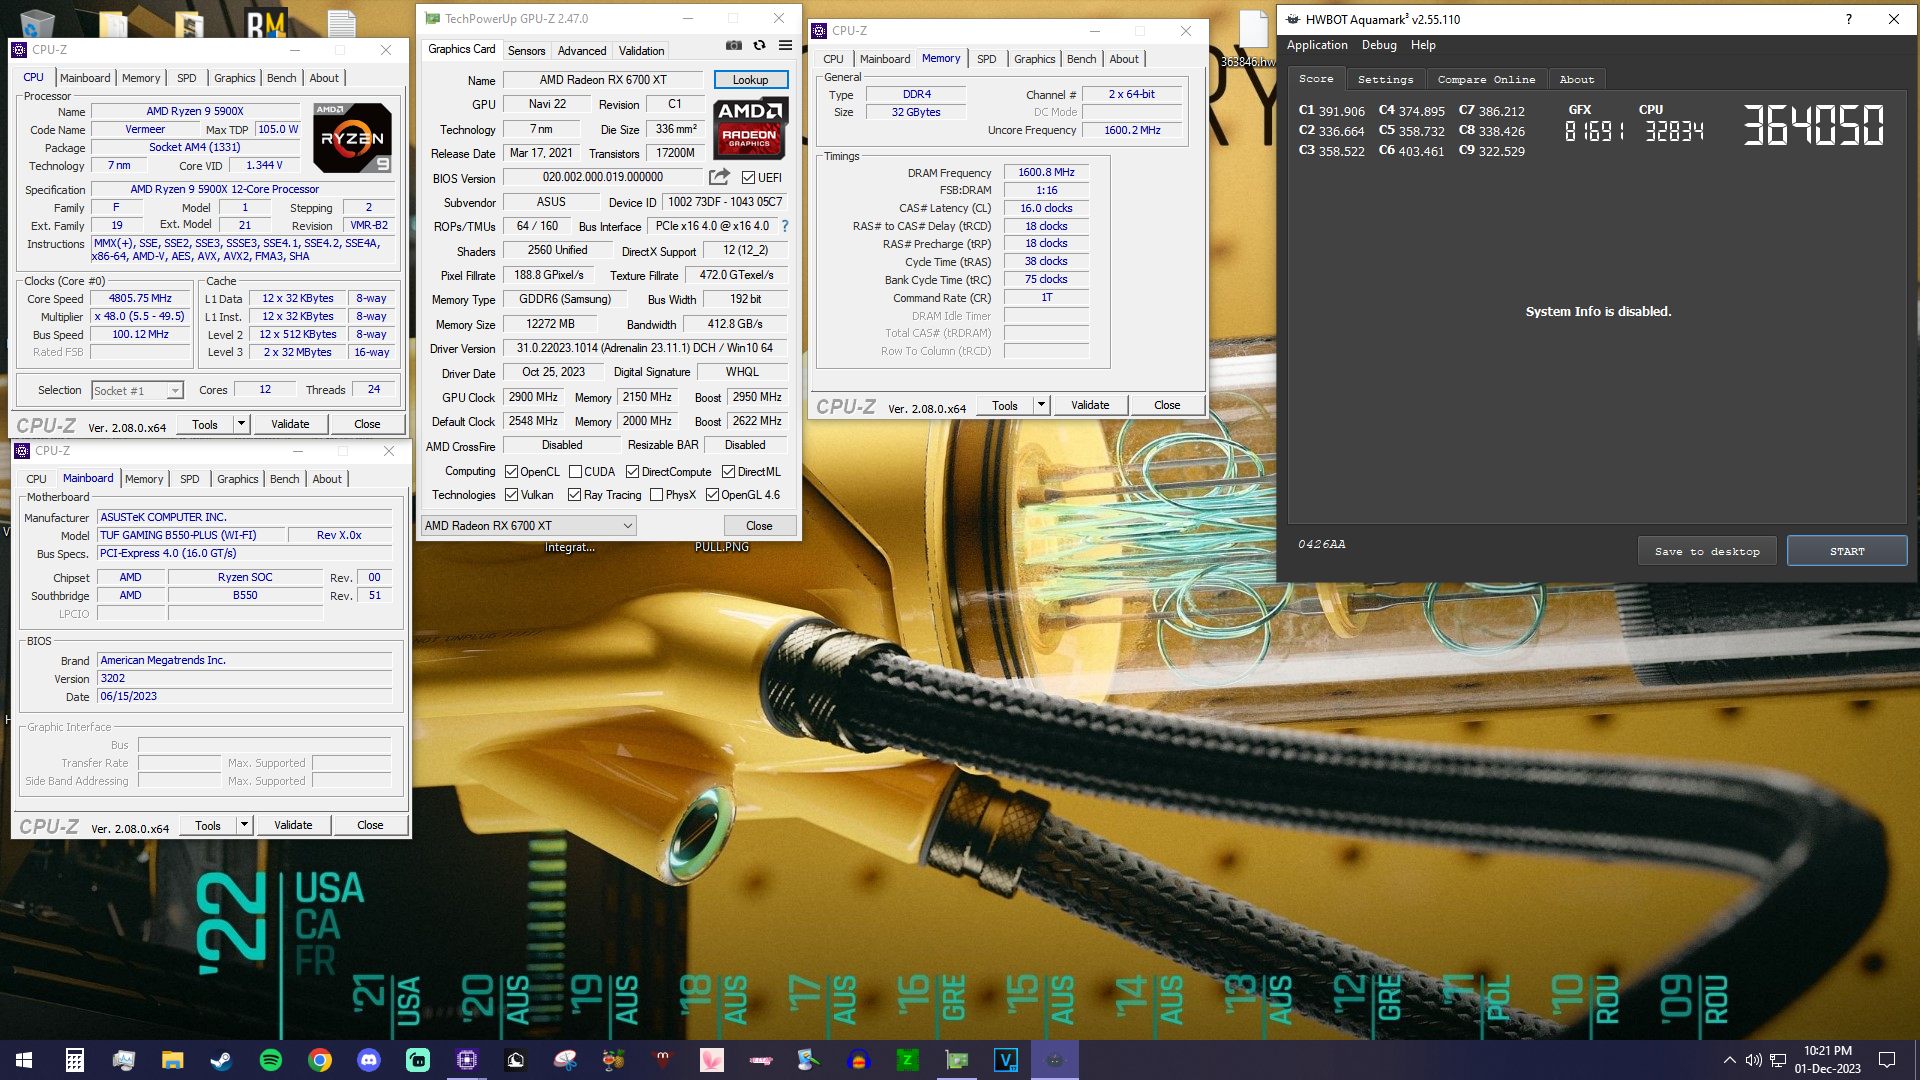Open the SPD tab in CPU-Z Memory window
This screenshot has width=1920, height=1080.
click(986, 59)
